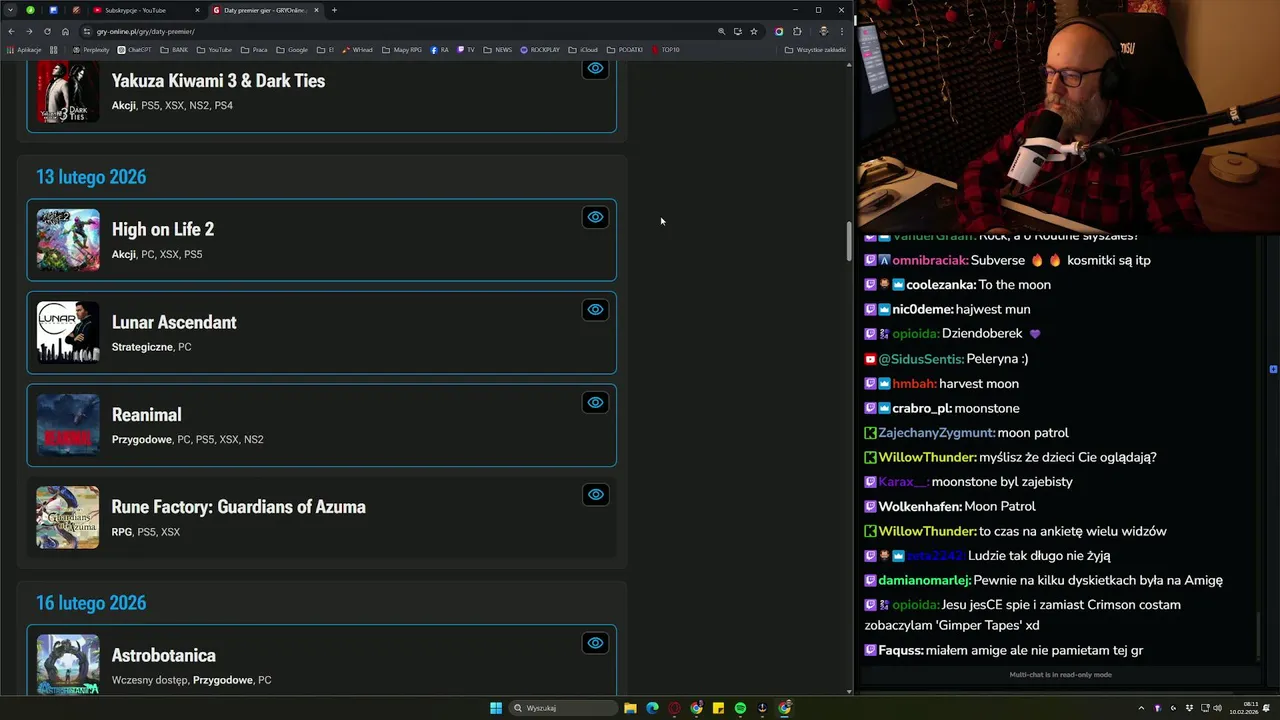Open Chrome three-dot menu

coord(841,31)
